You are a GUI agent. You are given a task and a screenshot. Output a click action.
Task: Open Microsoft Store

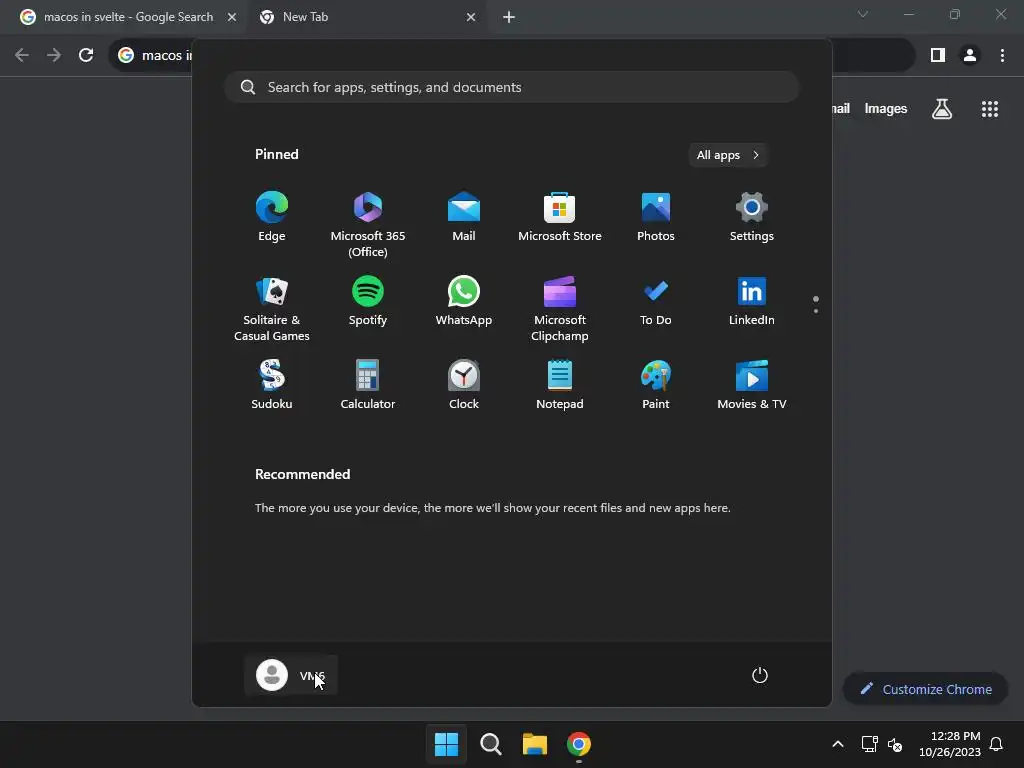tap(560, 217)
